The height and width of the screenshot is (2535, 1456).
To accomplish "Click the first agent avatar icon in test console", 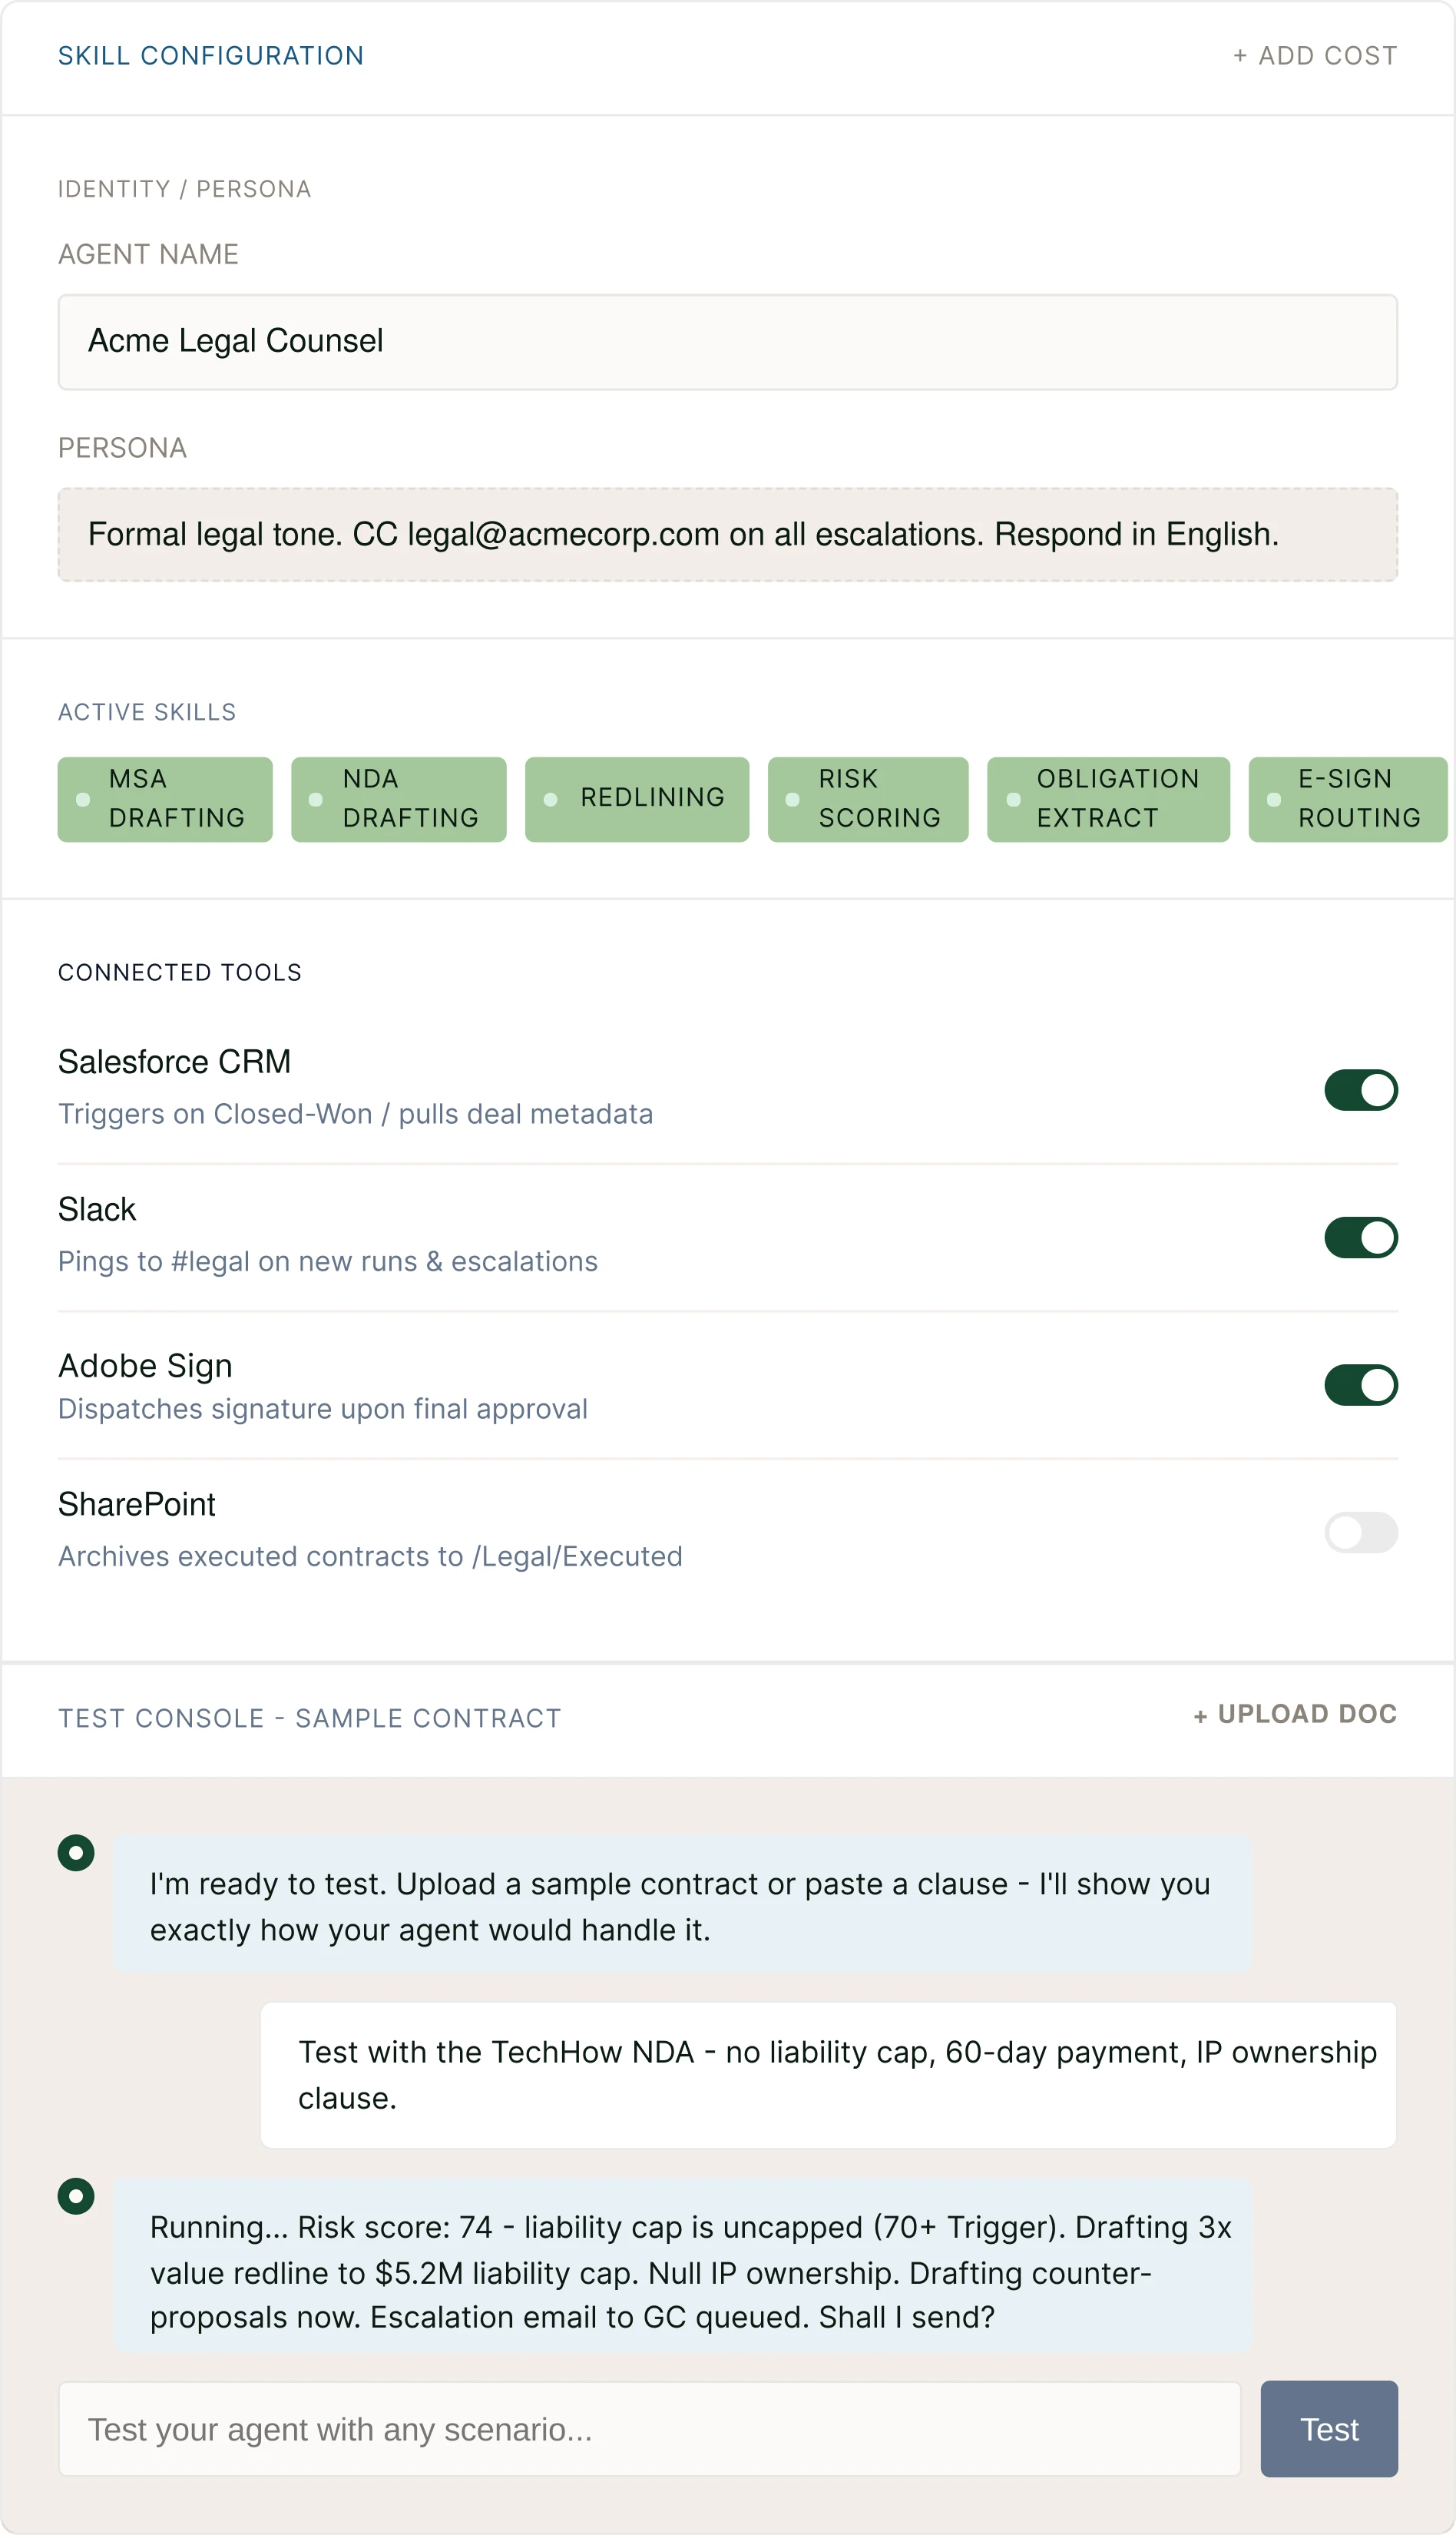I will [x=76, y=1853].
